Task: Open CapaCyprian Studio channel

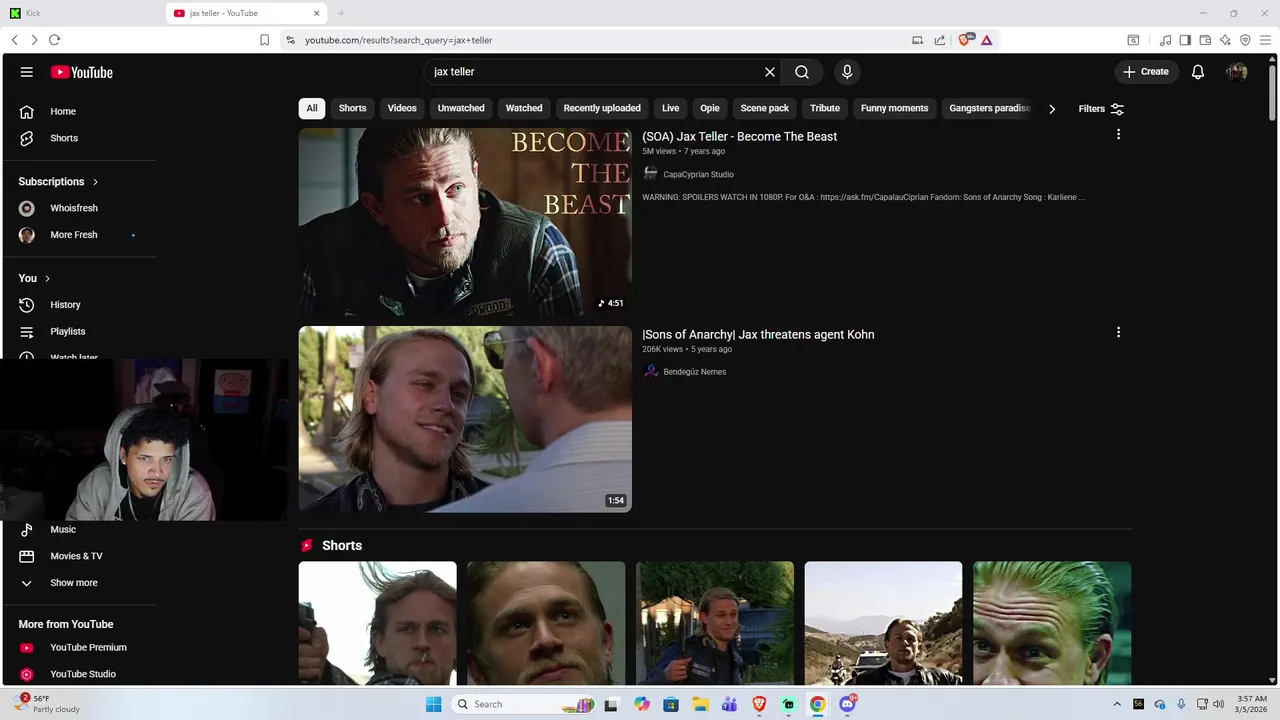Action: 698,174
